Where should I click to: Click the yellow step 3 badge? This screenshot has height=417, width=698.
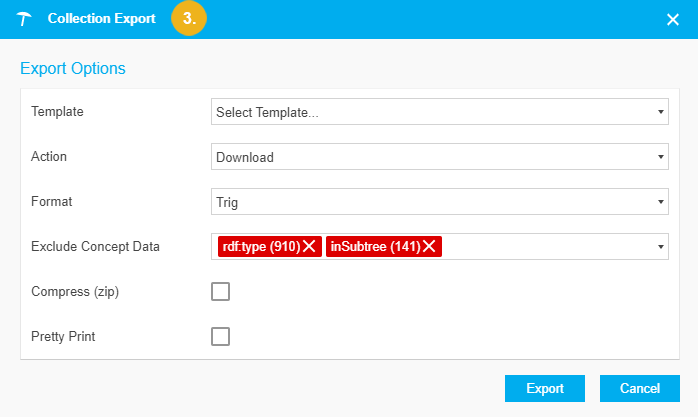click(x=188, y=19)
